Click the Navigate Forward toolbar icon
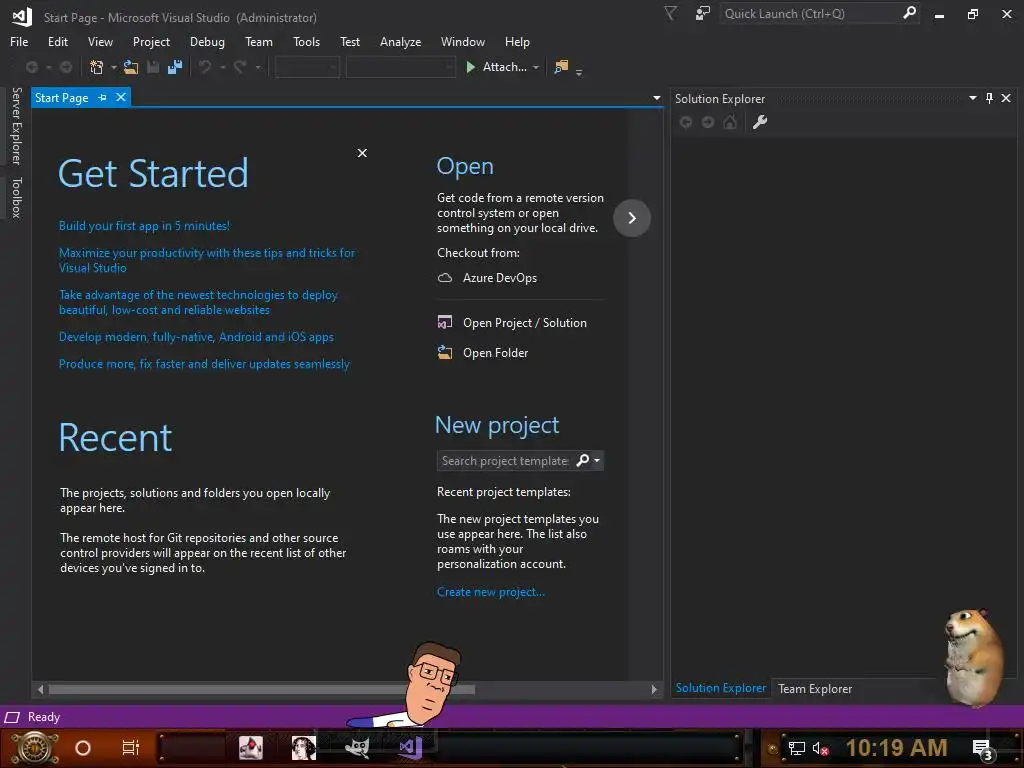 (66, 67)
